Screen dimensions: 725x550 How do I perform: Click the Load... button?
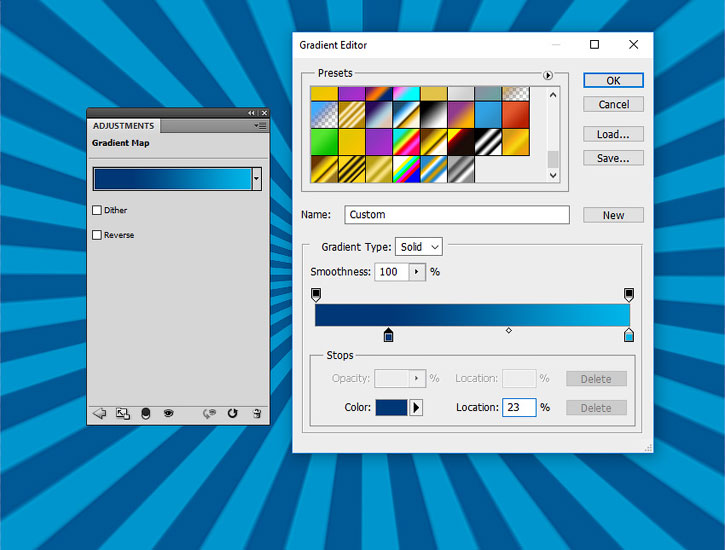[x=613, y=134]
